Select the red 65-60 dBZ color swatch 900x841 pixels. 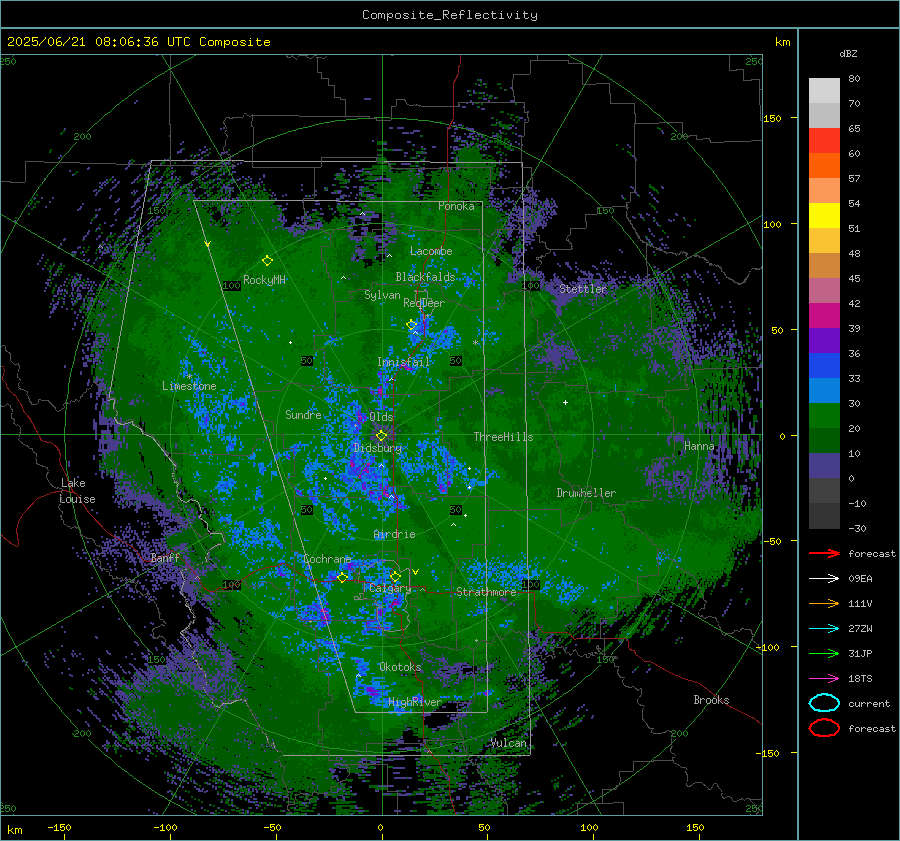(824, 140)
